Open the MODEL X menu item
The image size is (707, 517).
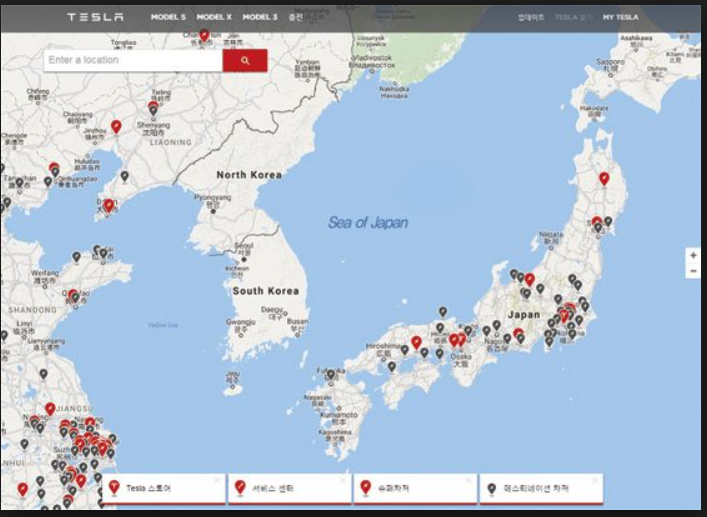[x=214, y=17]
